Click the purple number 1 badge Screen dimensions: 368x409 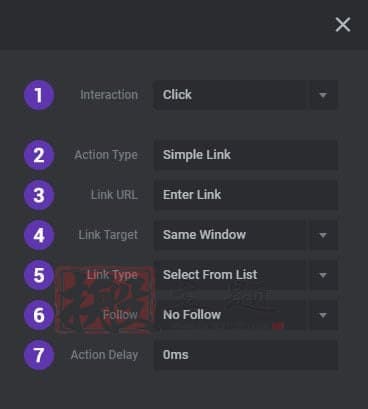click(x=39, y=95)
